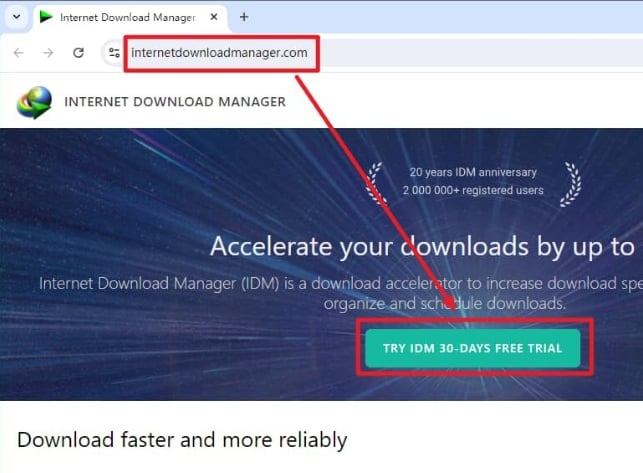Image resolution: width=643 pixels, height=473 pixels.
Task: Select the Internet Download Manager browser tab
Action: click(x=130, y=17)
